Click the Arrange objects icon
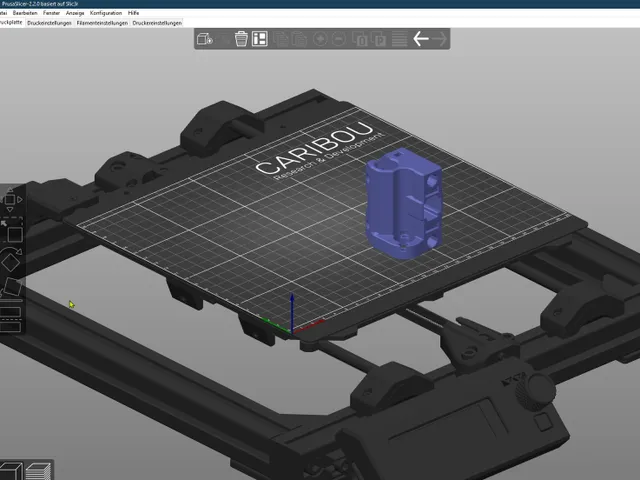 pyautogui.click(x=260, y=39)
